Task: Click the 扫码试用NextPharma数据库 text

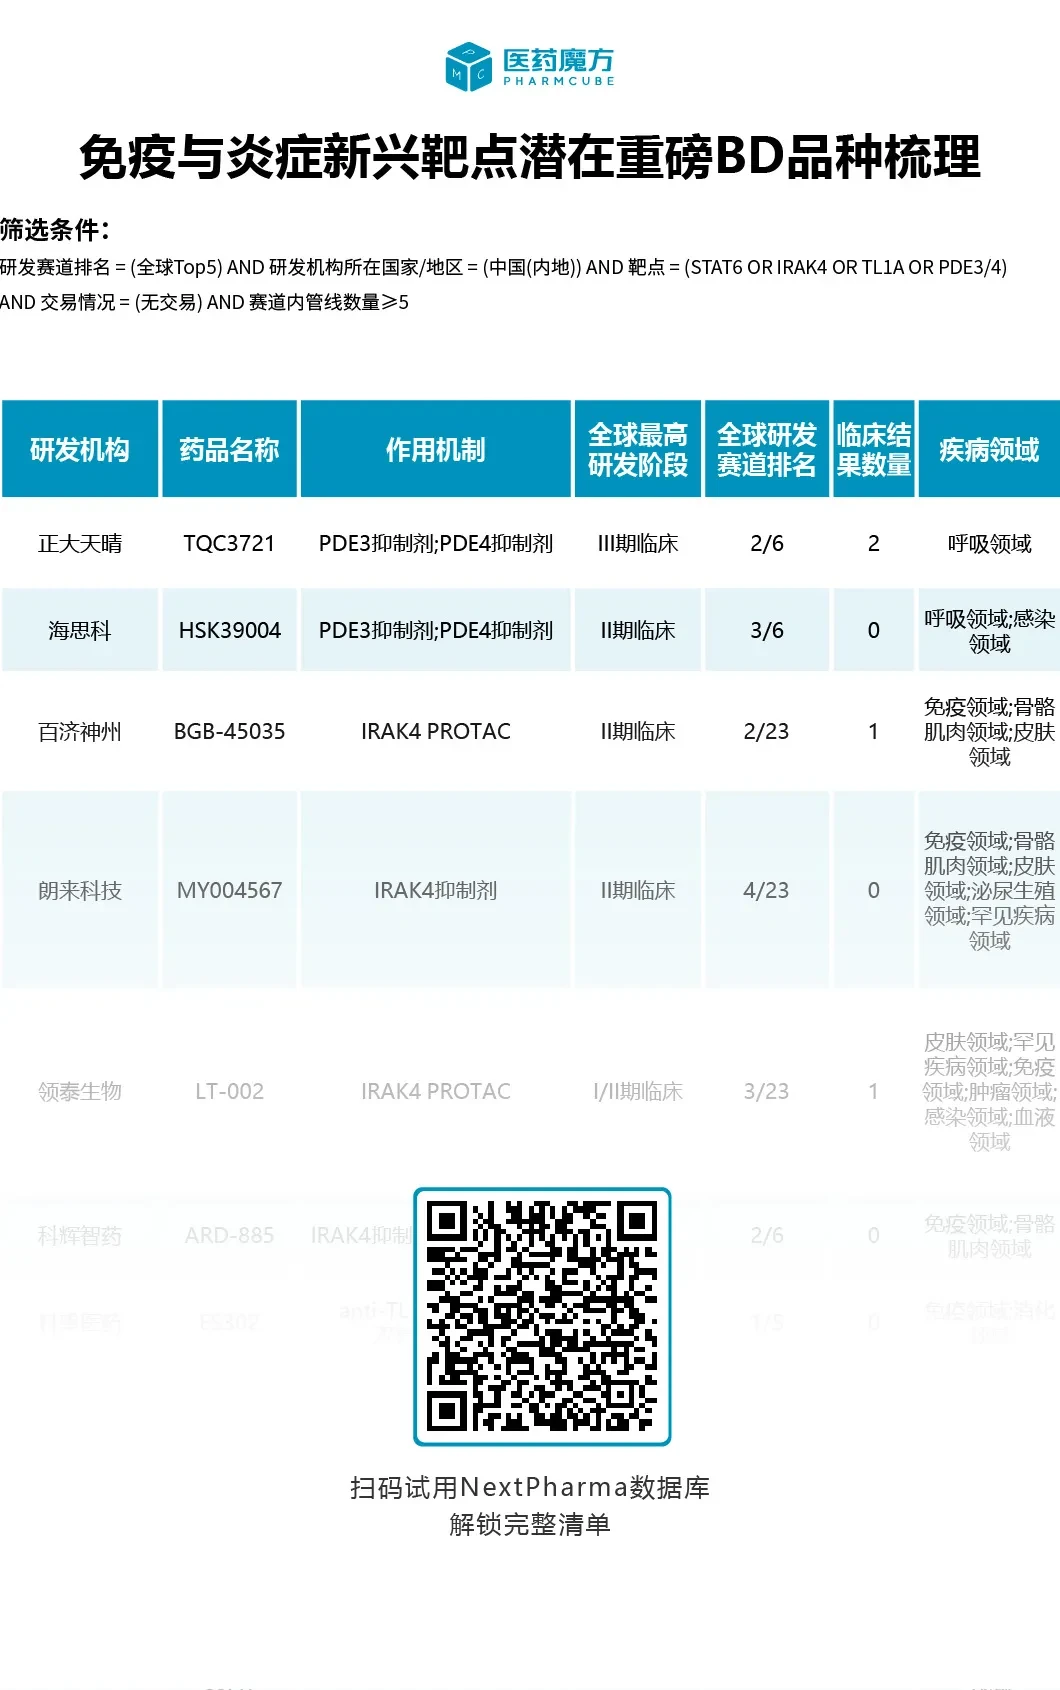Action: [x=530, y=1487]
